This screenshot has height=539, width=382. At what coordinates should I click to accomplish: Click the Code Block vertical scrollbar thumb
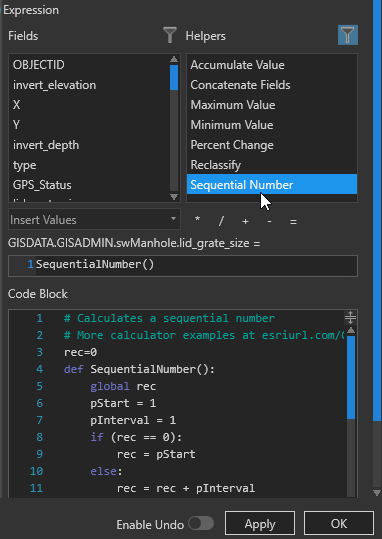click(351, 377)
